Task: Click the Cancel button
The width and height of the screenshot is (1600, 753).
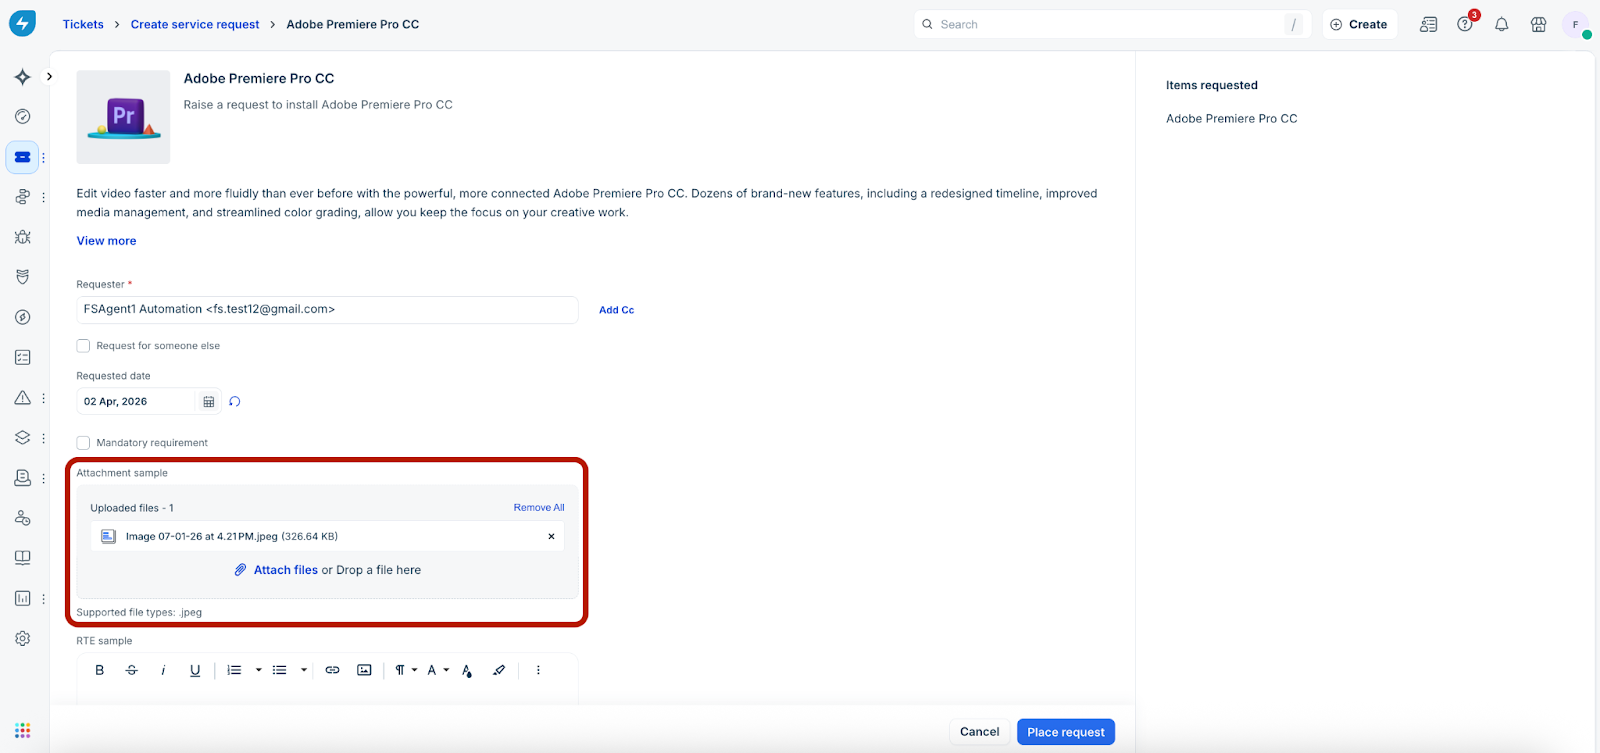Action: (x=979, y=732)
